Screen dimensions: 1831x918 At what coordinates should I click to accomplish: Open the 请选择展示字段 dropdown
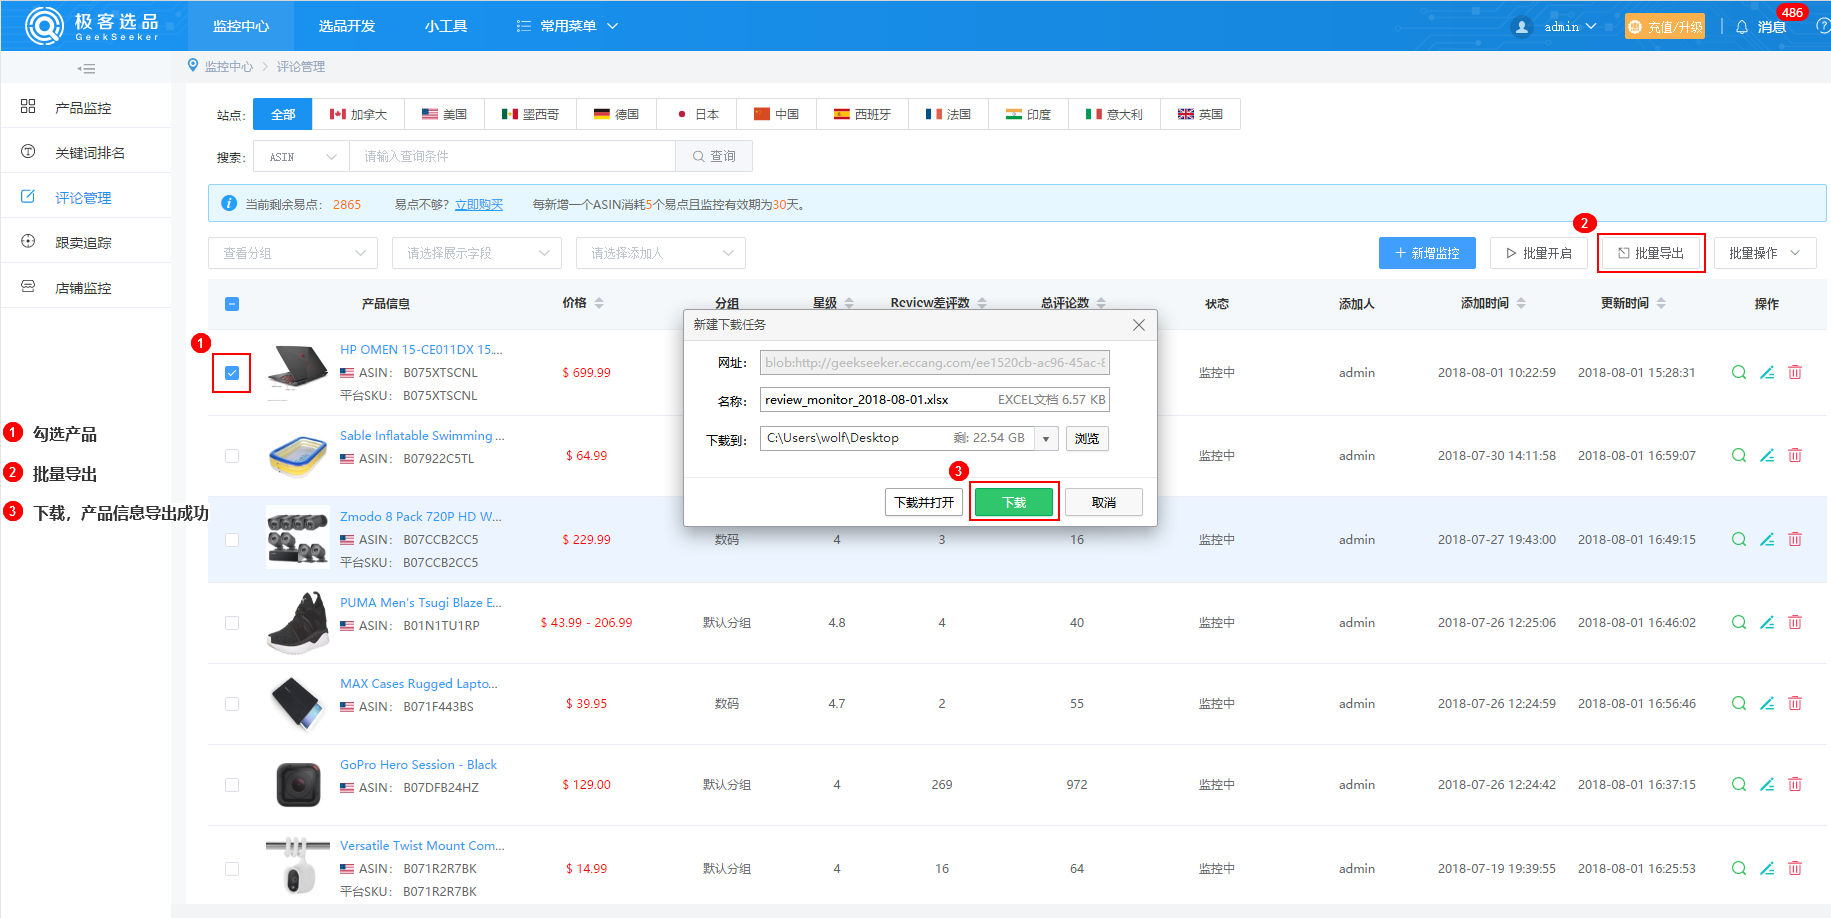(x=477, y=253)
